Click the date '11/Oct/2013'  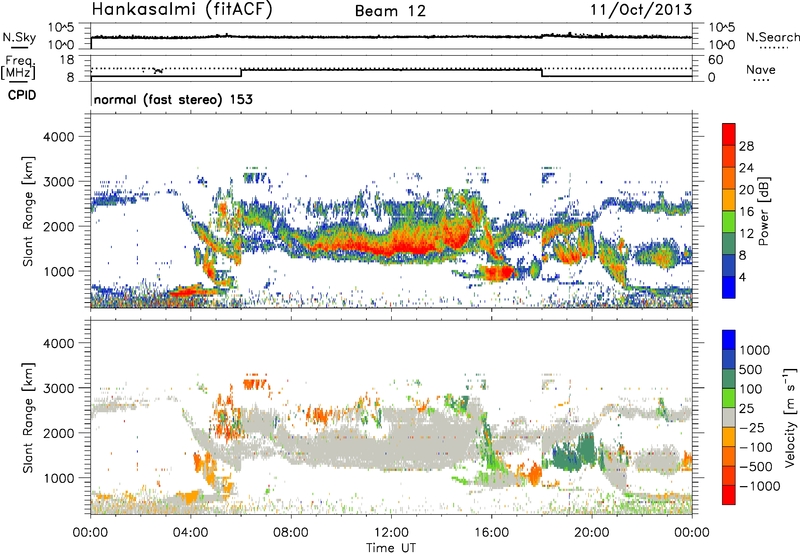pyautogui.click(x=641, y=9)
